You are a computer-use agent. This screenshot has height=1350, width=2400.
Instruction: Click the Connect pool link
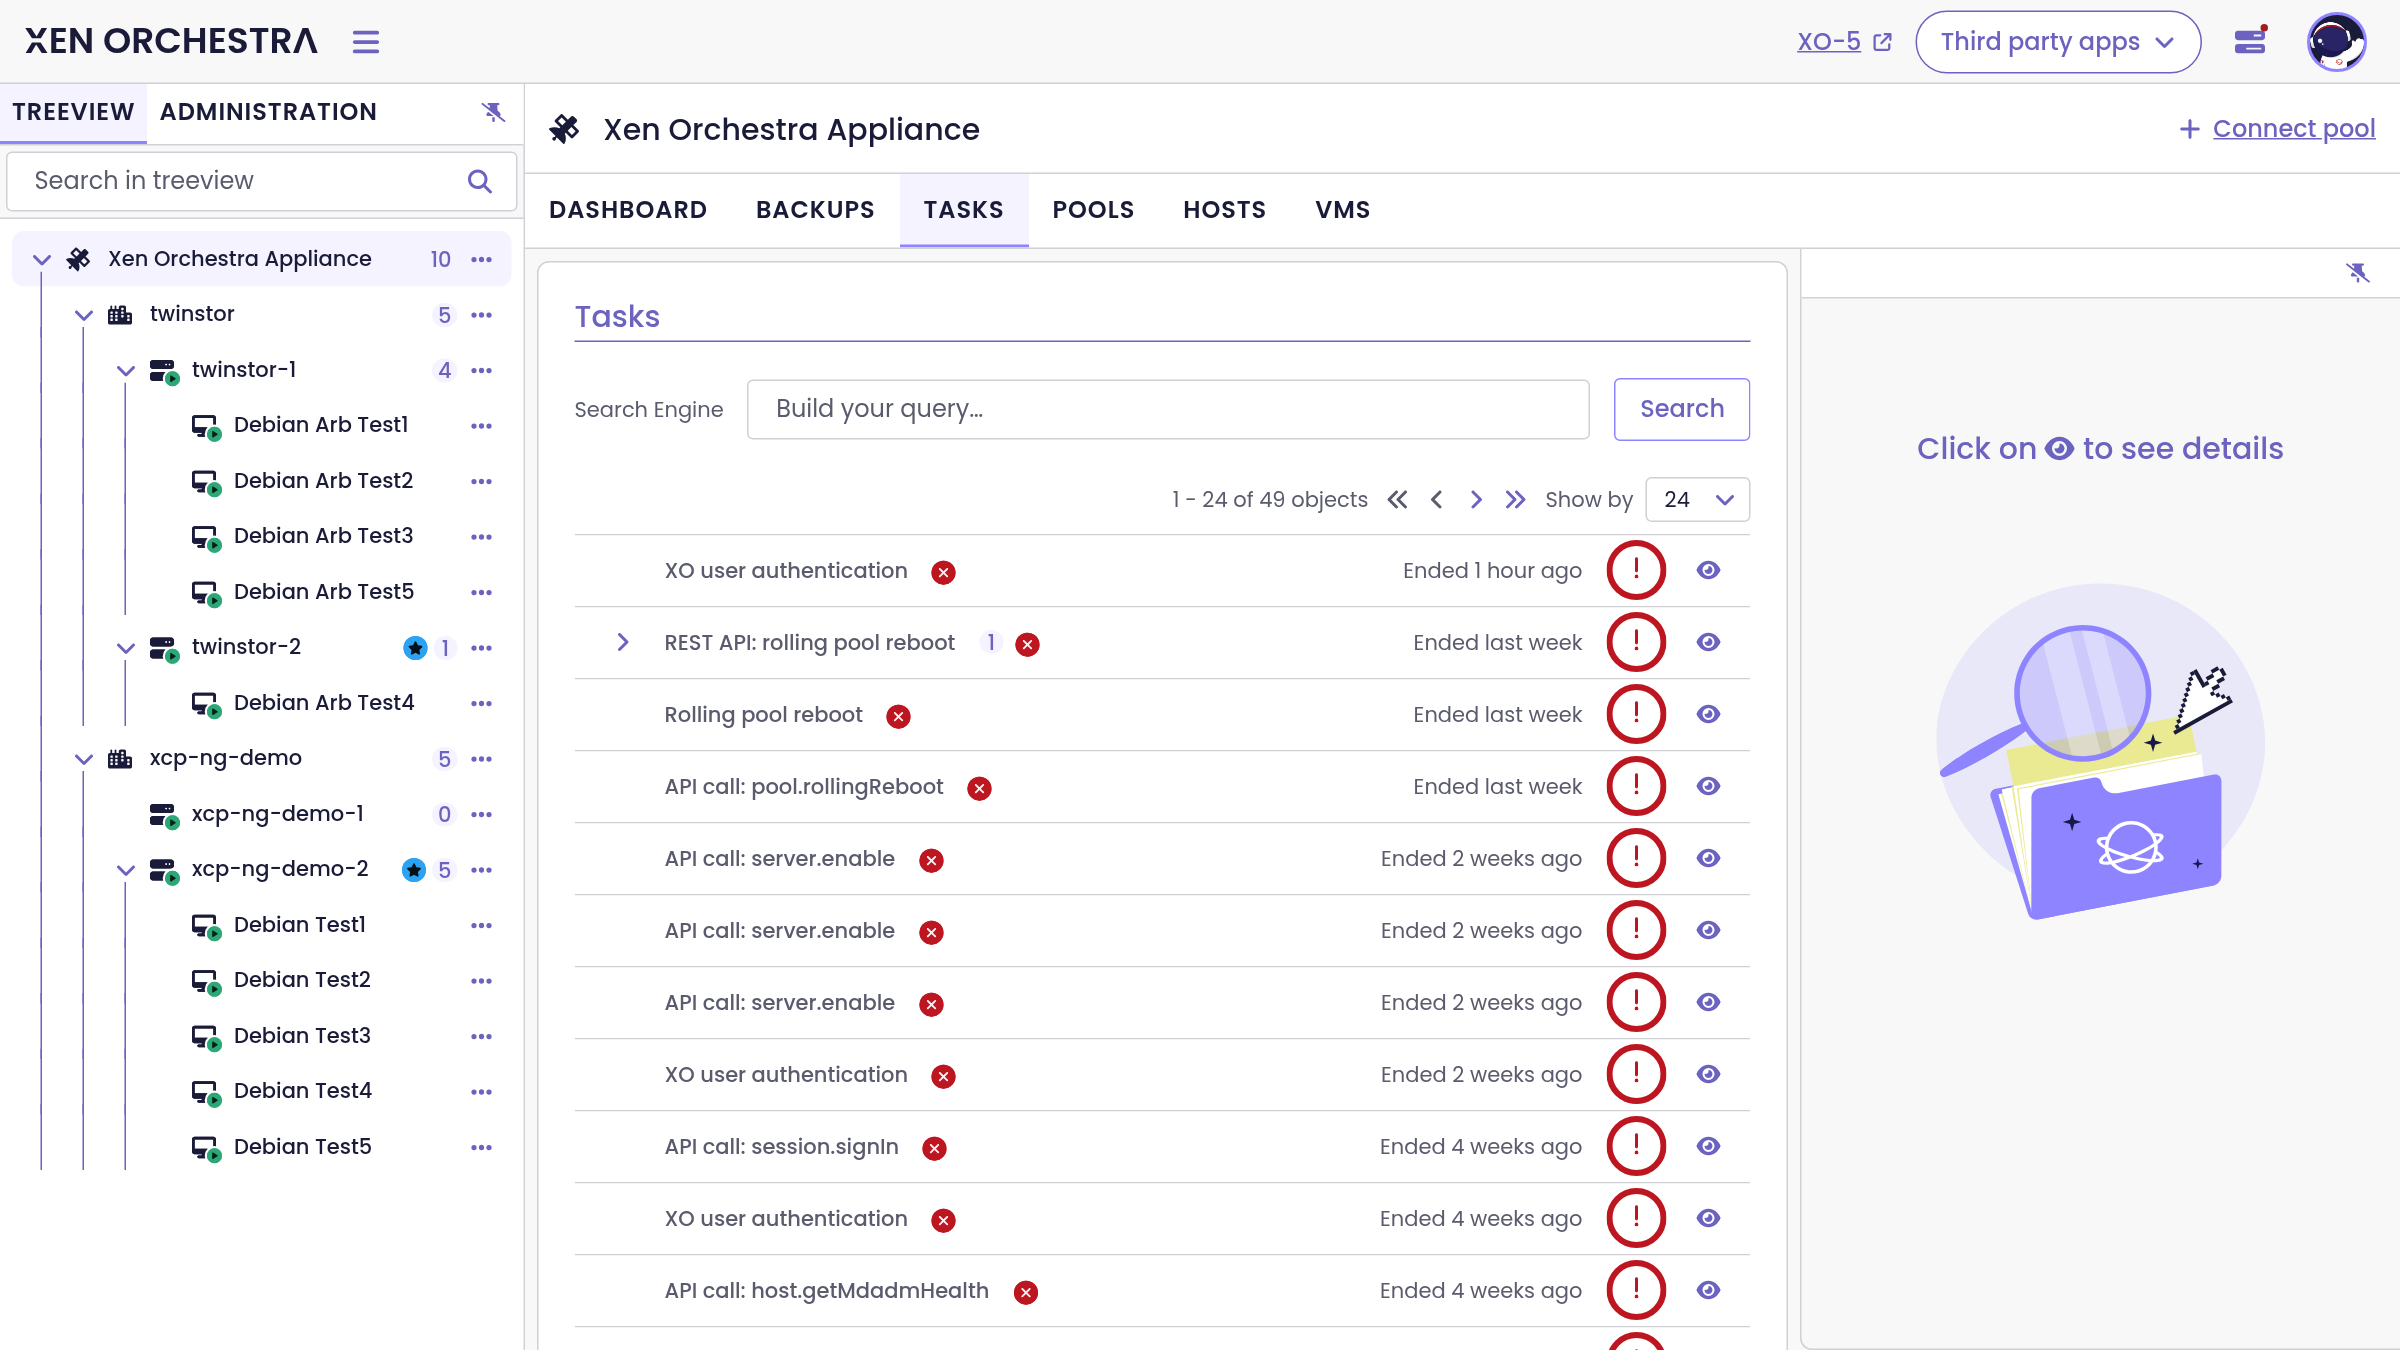[x=2277, y=129]
